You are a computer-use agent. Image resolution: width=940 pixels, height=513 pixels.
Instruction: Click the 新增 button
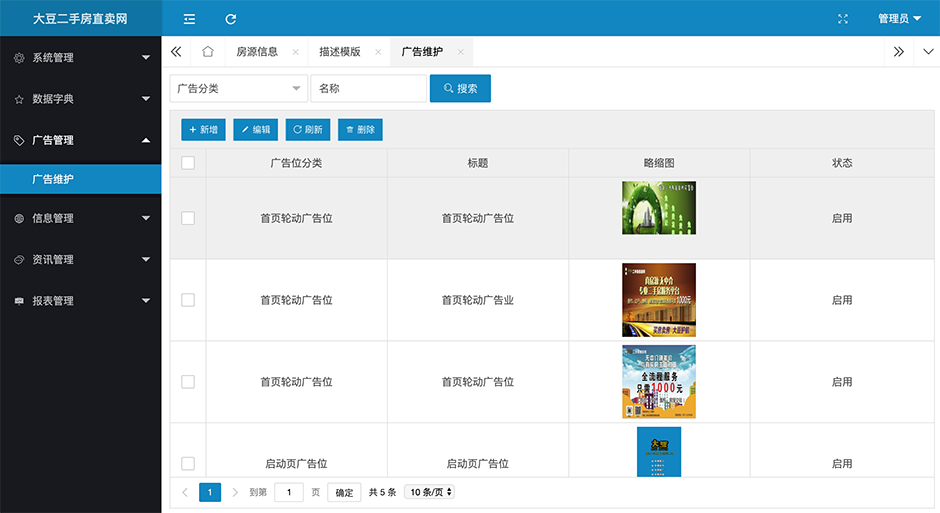pyautogui.click(x=203, y=130)
